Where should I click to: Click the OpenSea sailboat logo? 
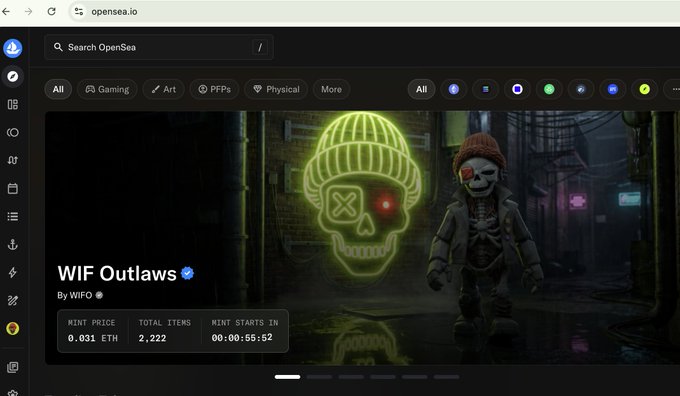13,48
